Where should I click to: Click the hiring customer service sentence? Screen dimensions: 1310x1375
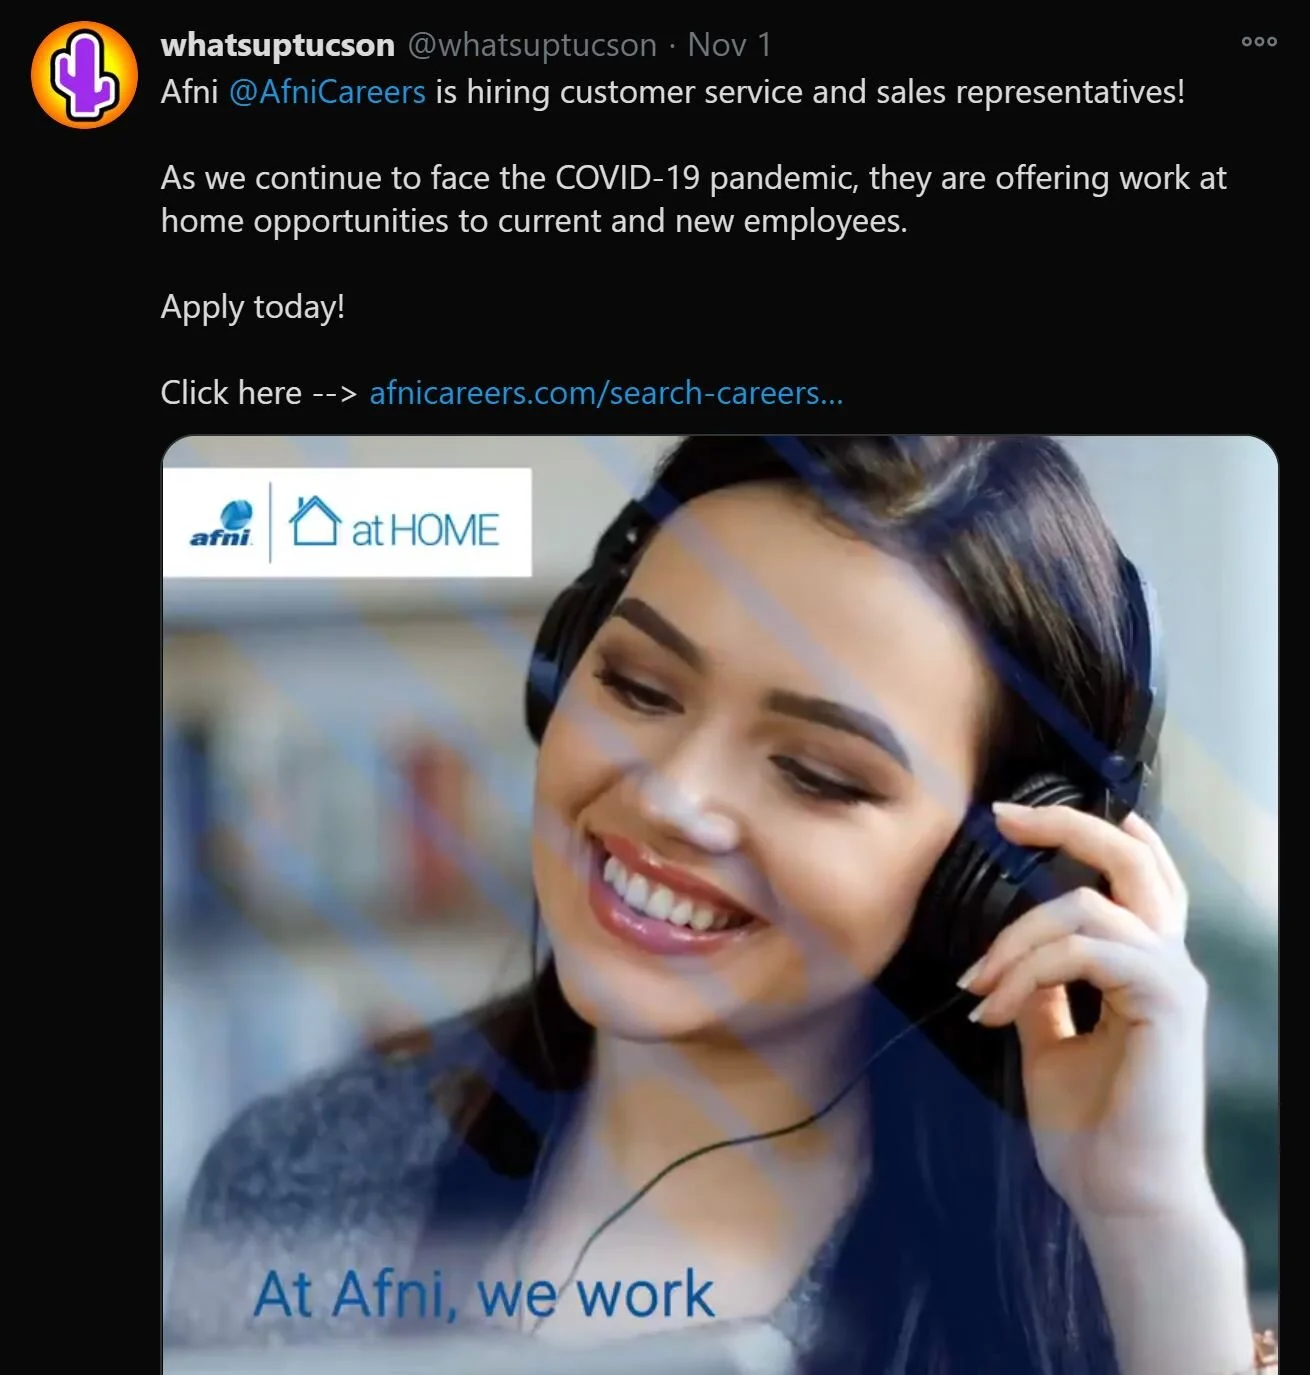[810, 92]
